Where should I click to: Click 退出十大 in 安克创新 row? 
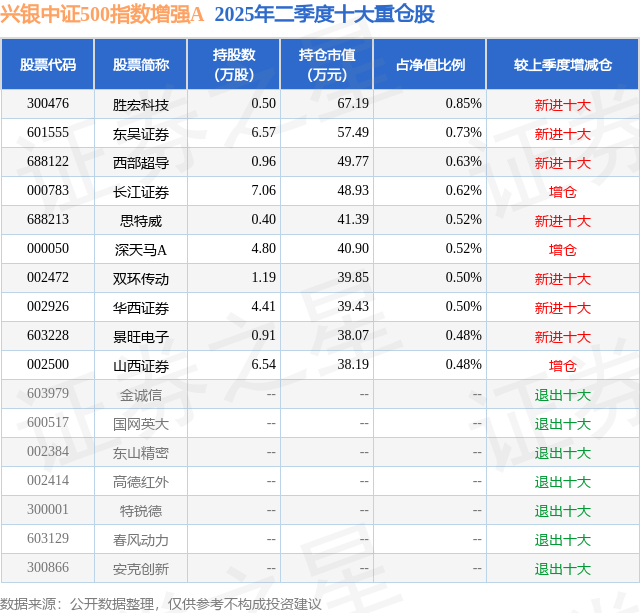562,569
